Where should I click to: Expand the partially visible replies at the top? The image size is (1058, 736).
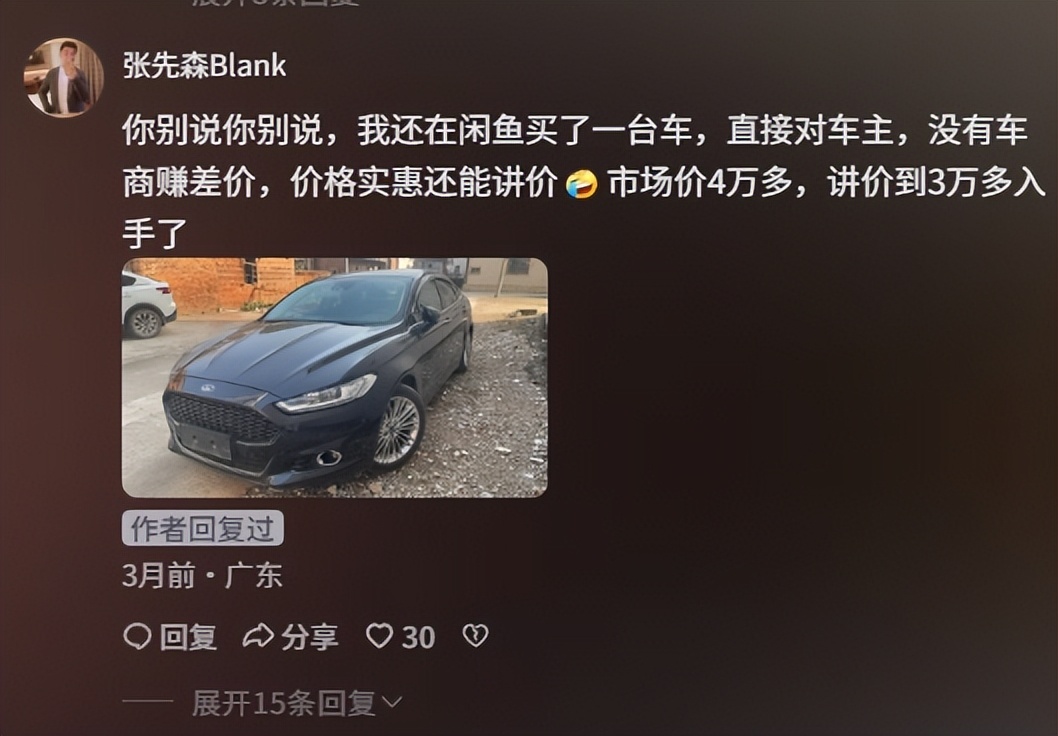point(275,3)
